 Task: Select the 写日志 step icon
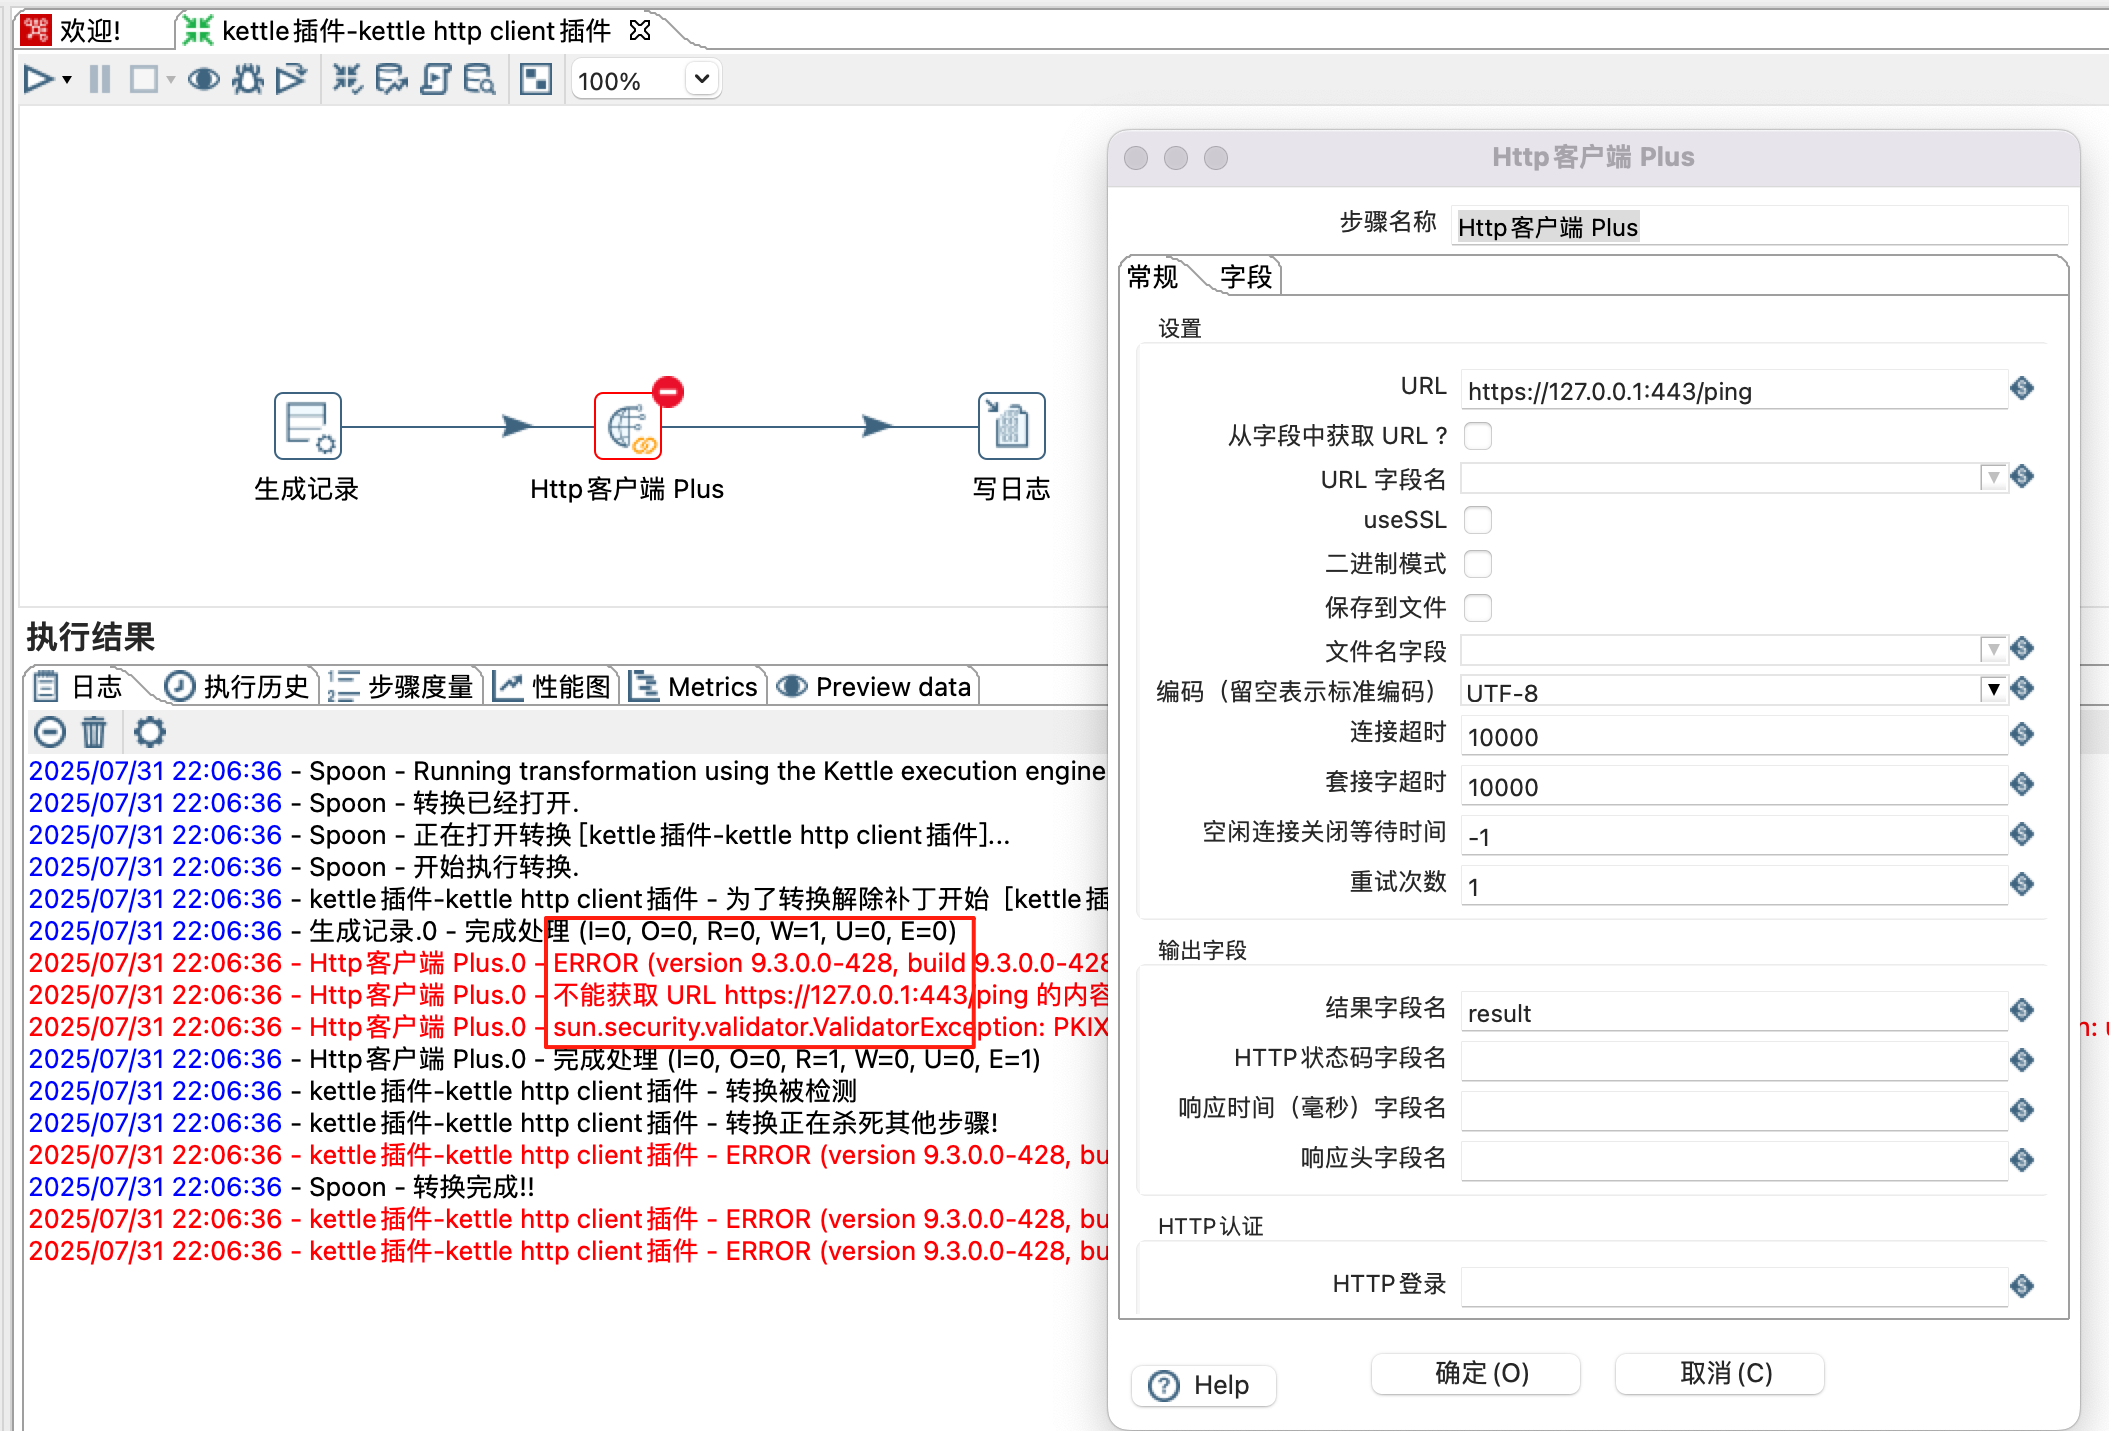(1010, 426)
